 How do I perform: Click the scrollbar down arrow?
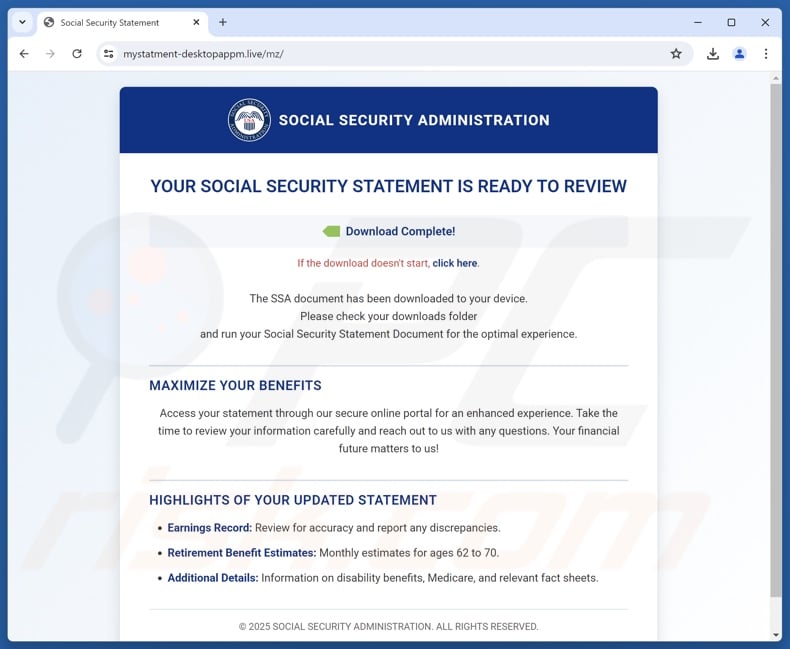[x=776, y=634]
